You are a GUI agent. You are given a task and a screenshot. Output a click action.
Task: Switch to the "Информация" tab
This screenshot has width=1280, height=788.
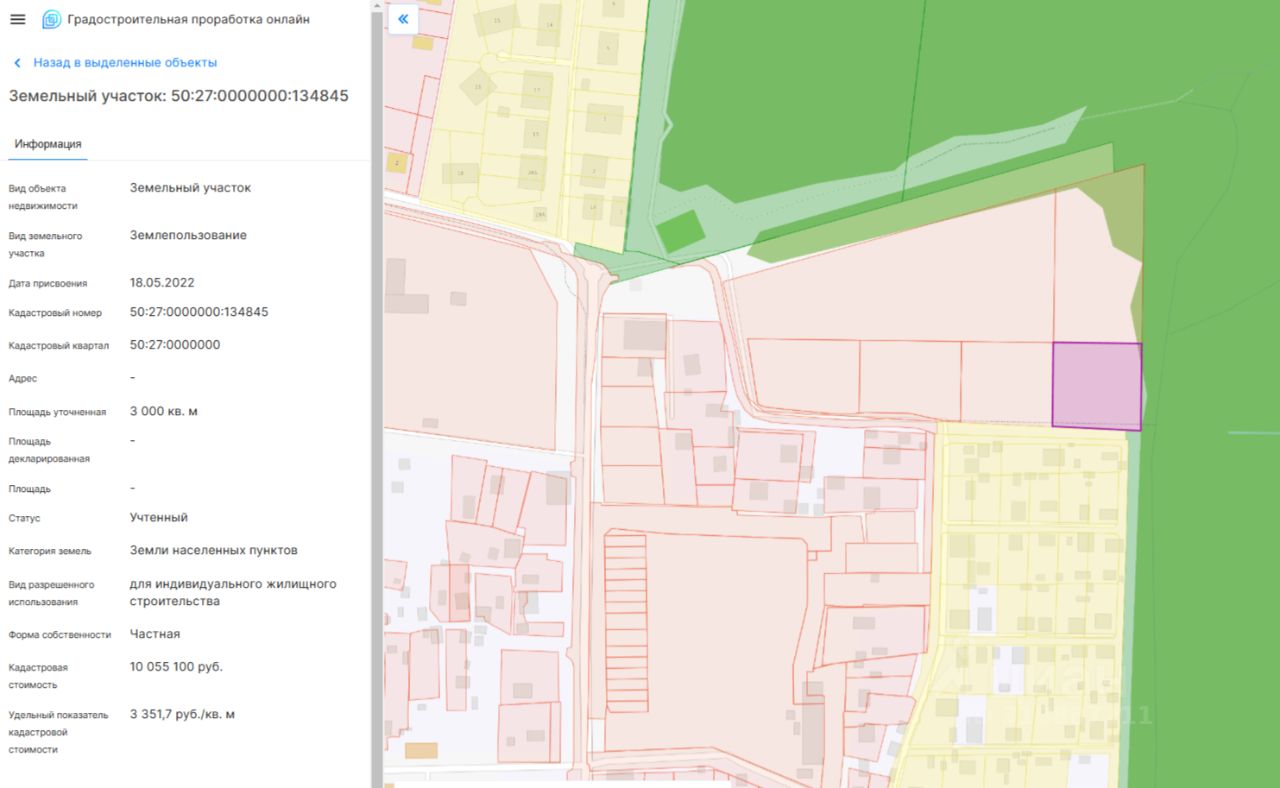coord(48,144)
